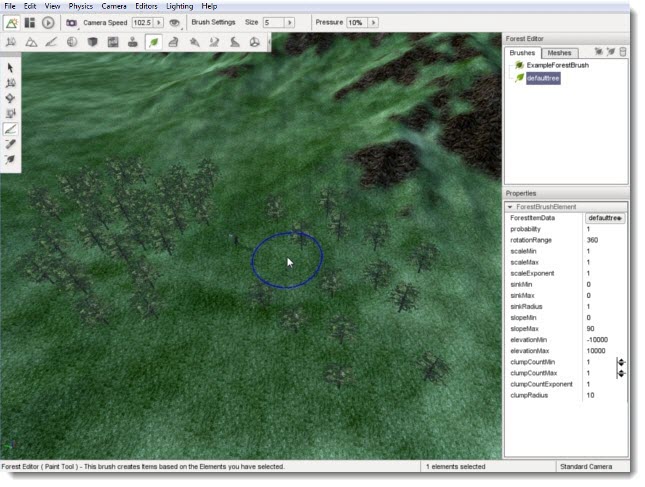
Task: Click the clumpCountMax stepper arrows
Action: tap(621, 373)
